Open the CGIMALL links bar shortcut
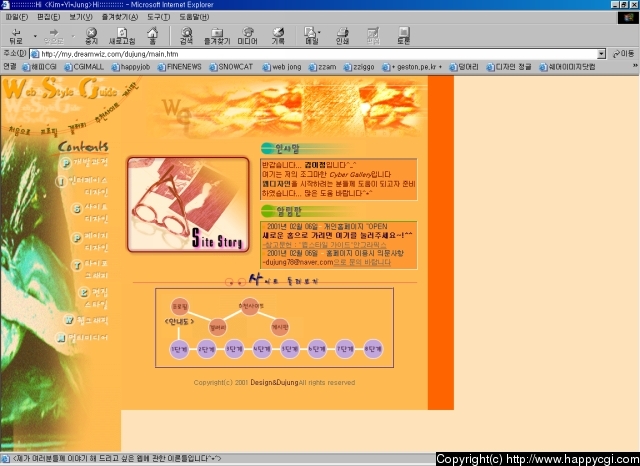 point(84,67)
